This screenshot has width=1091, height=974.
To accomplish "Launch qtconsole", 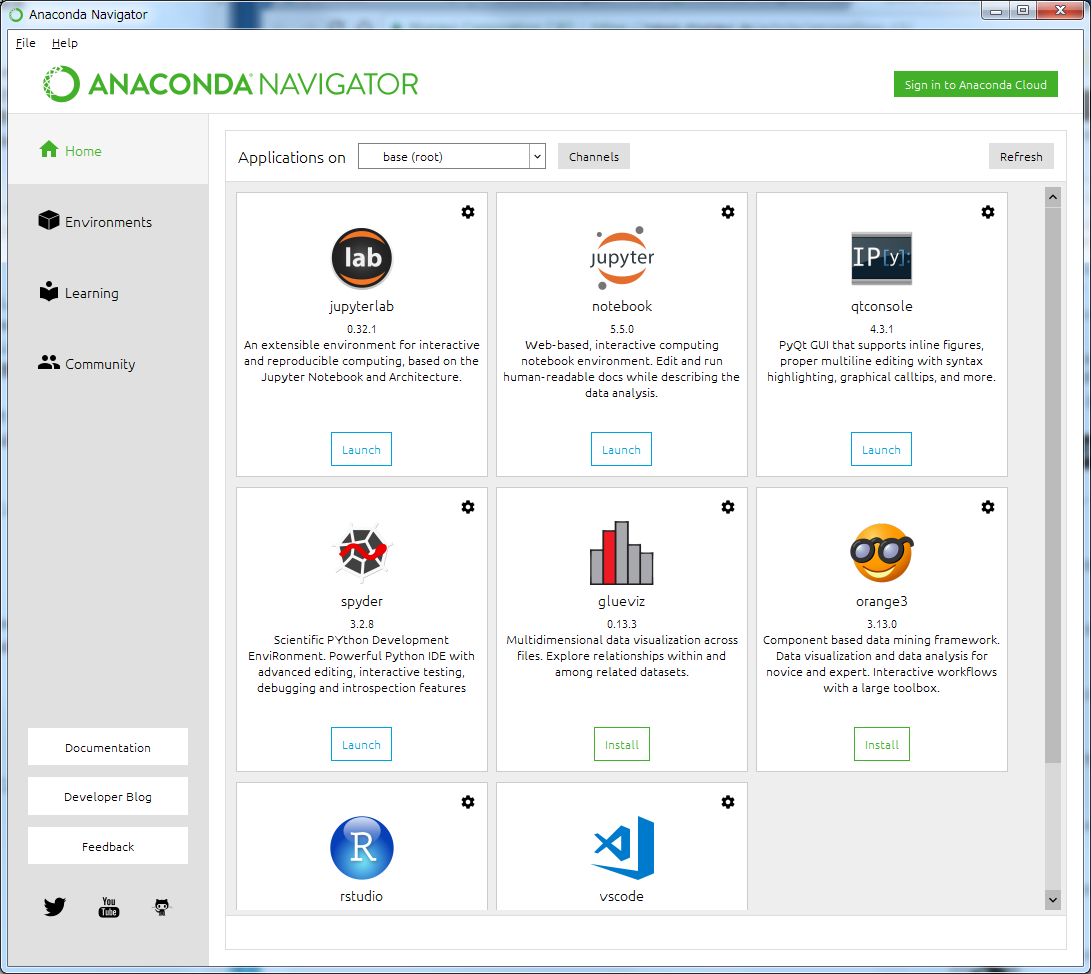I will [882, 449].
